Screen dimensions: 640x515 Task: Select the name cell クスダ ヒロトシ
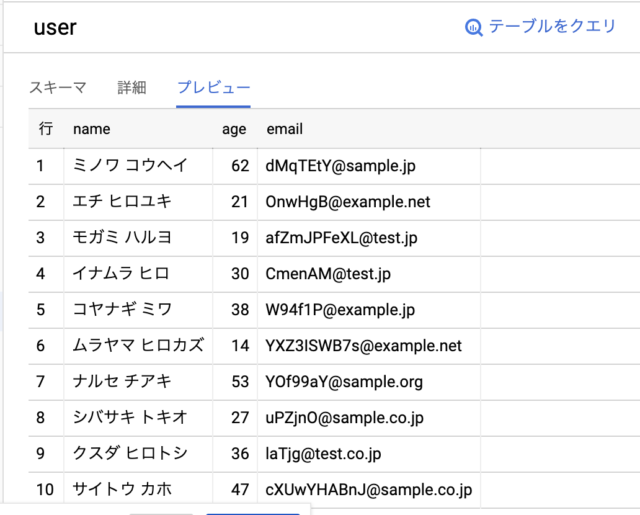click(130, 453)
